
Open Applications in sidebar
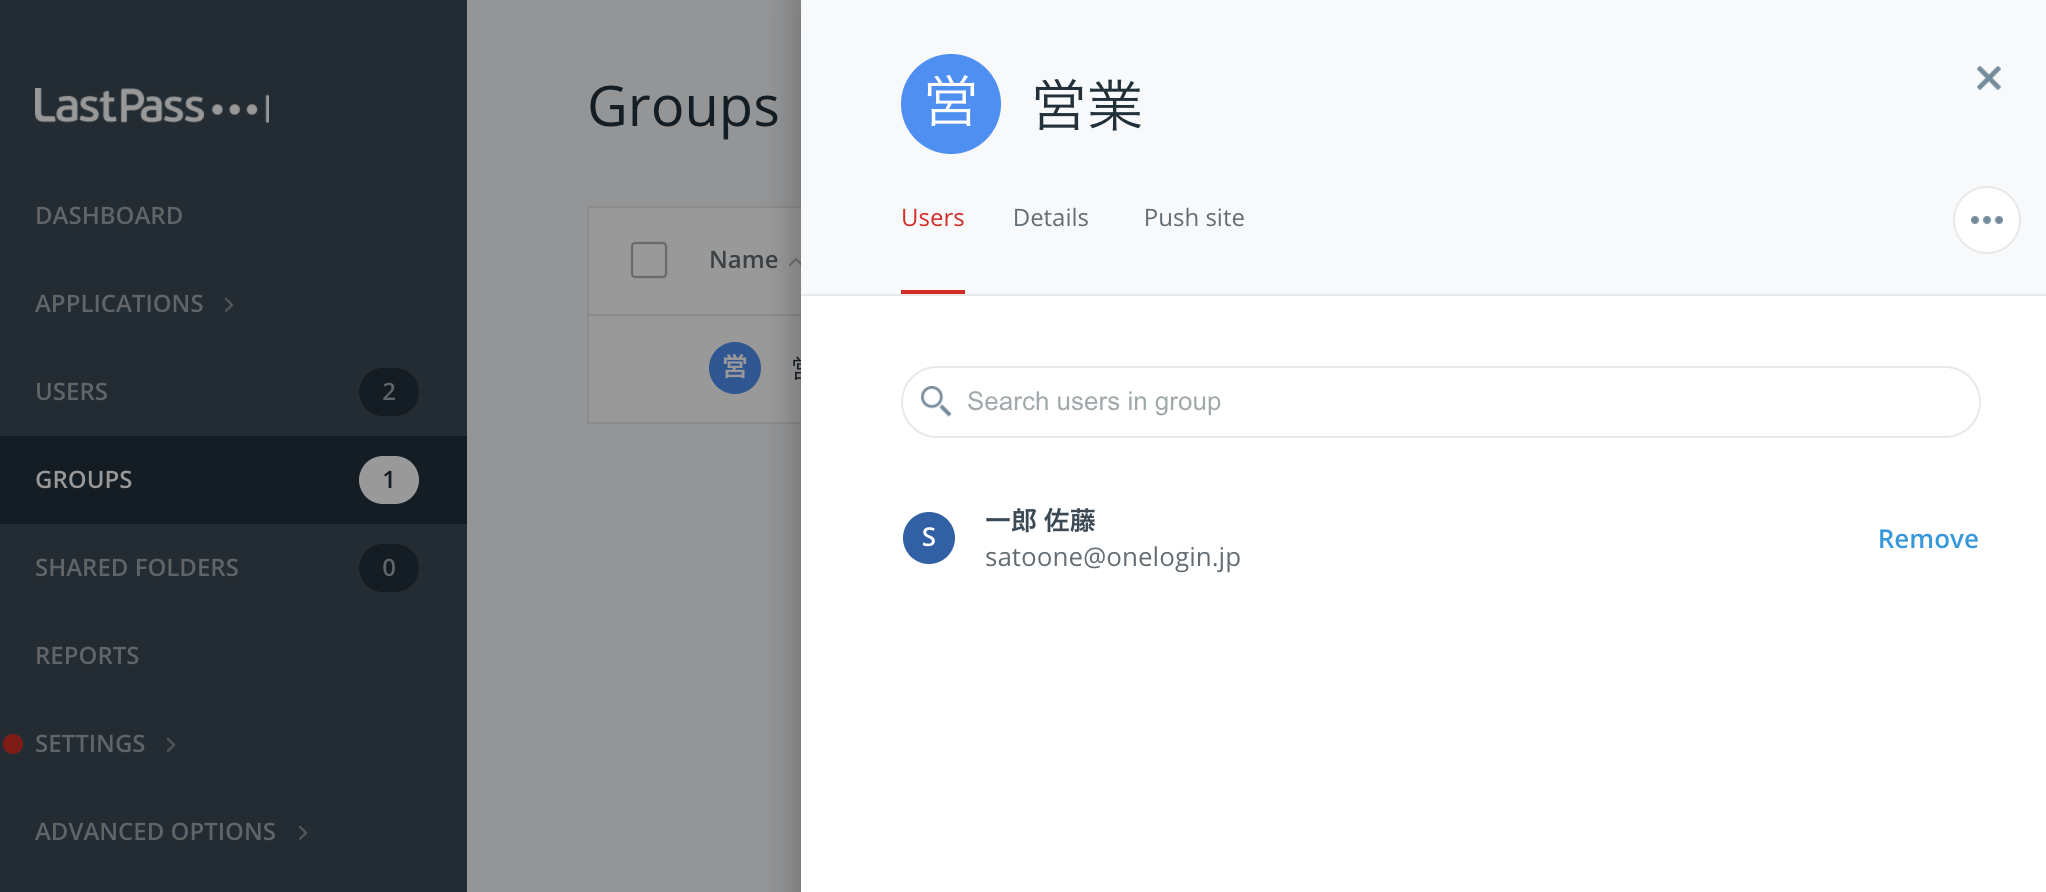[x=119, y=304]
